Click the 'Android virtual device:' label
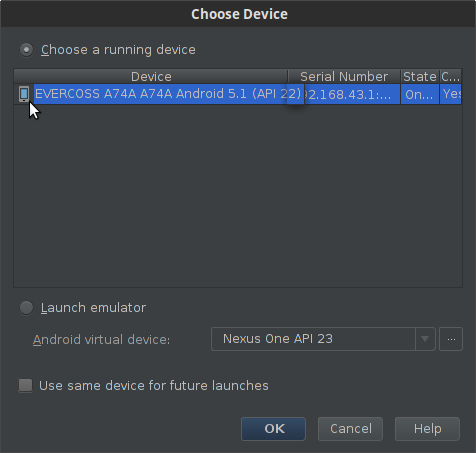Screen dimensions: 476x453 (x=102, y=340)
